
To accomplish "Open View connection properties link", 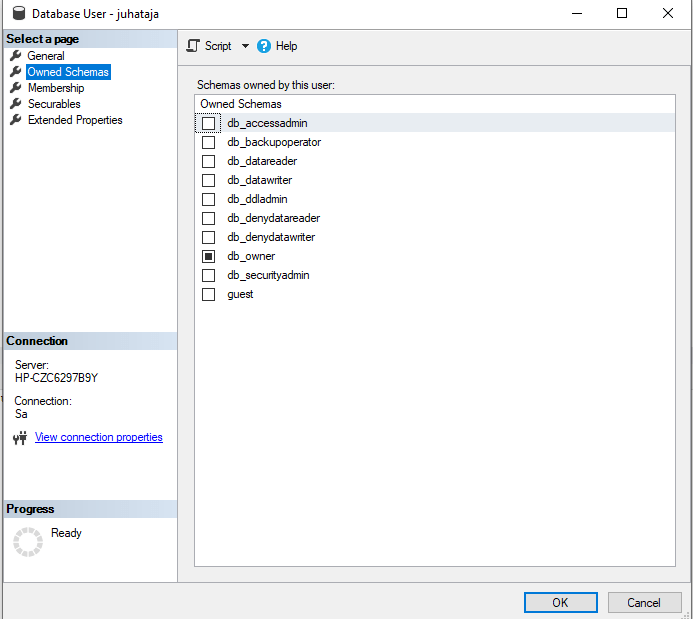I will coord(98,437).
